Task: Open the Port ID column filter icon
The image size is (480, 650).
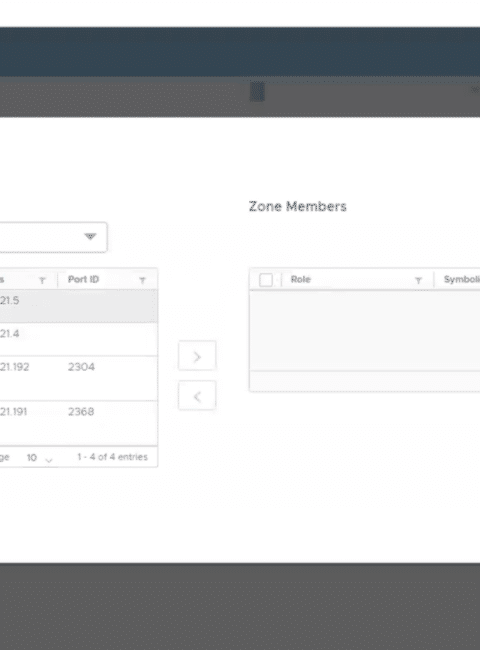Action: (x=142, y=281)
